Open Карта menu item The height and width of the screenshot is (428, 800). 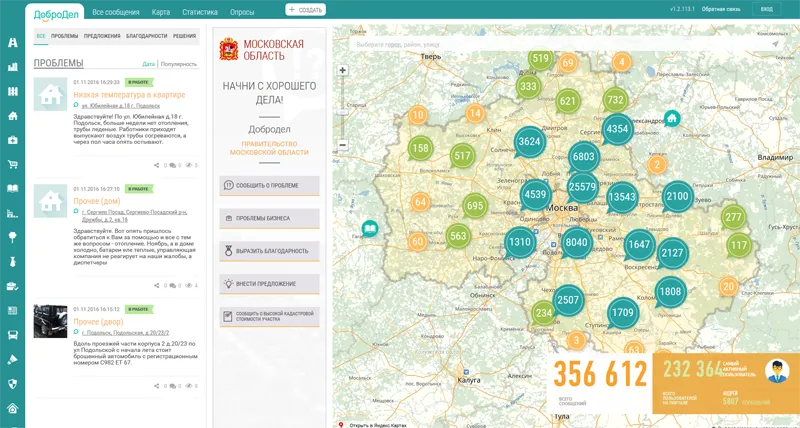point(161,12)
